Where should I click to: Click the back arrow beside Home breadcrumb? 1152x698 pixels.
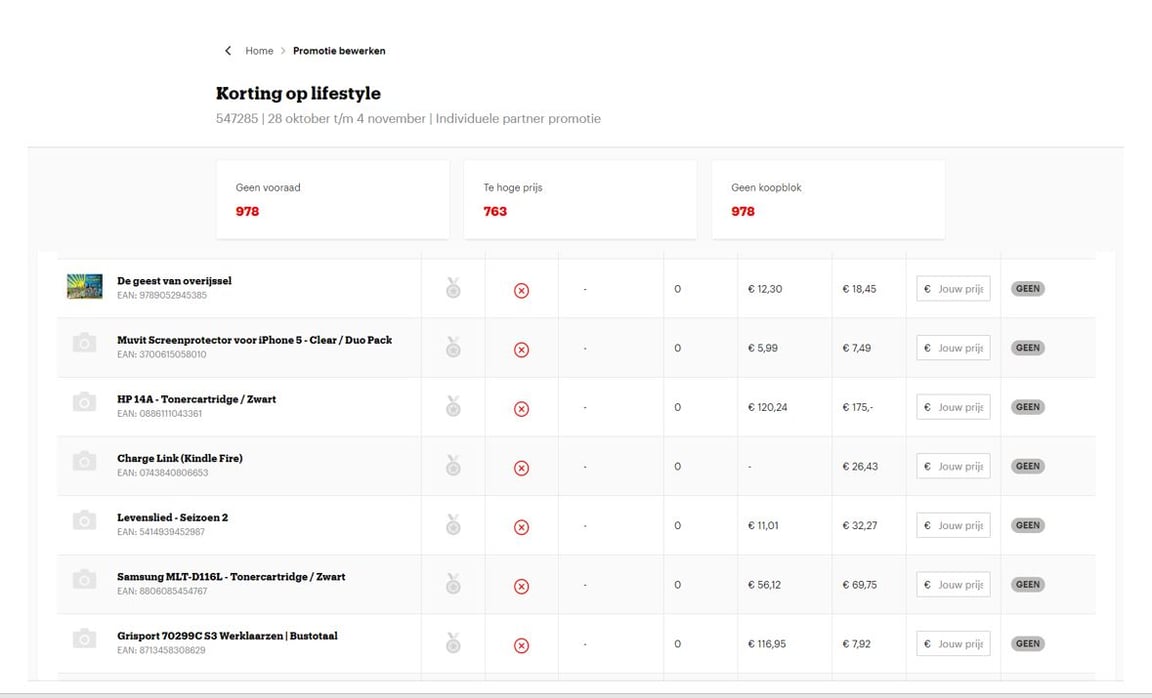(x=228, y=51)
